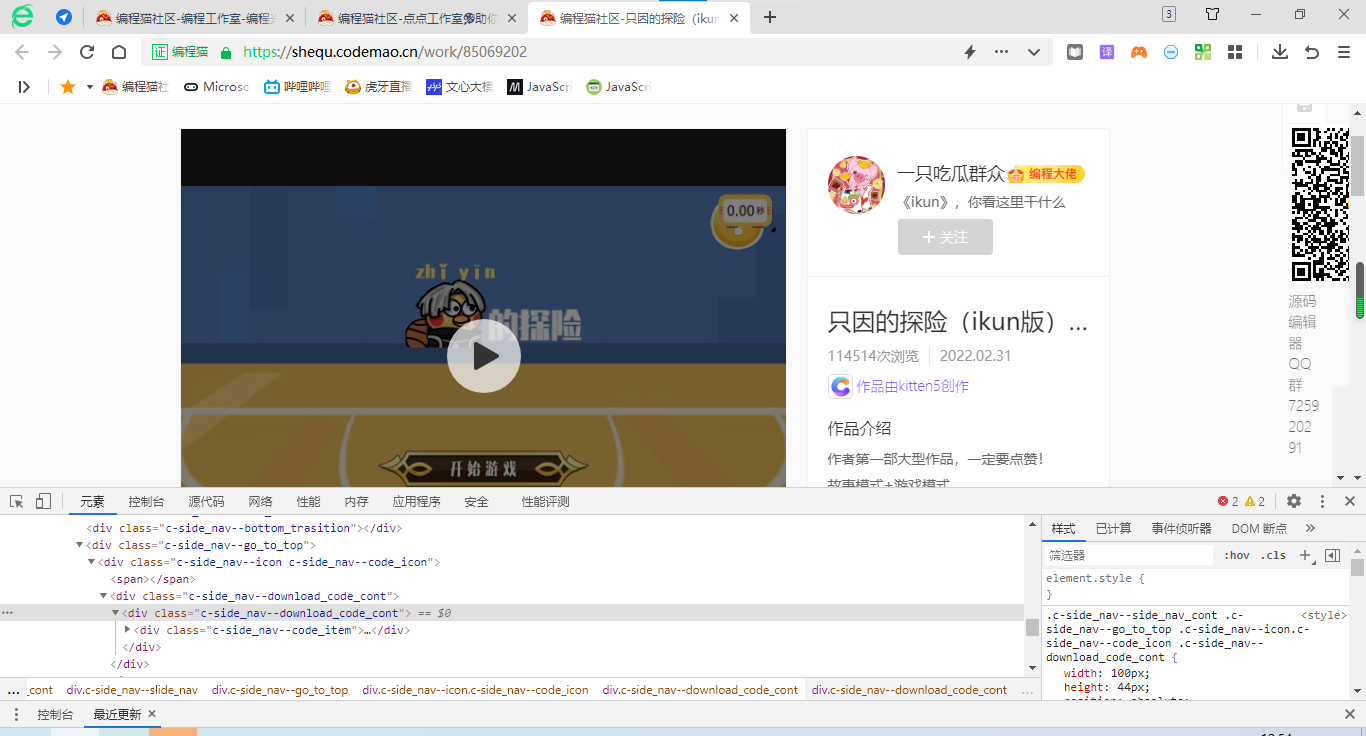
Task: Open the browser main hamburger menu
Action: pos(1344,52)
